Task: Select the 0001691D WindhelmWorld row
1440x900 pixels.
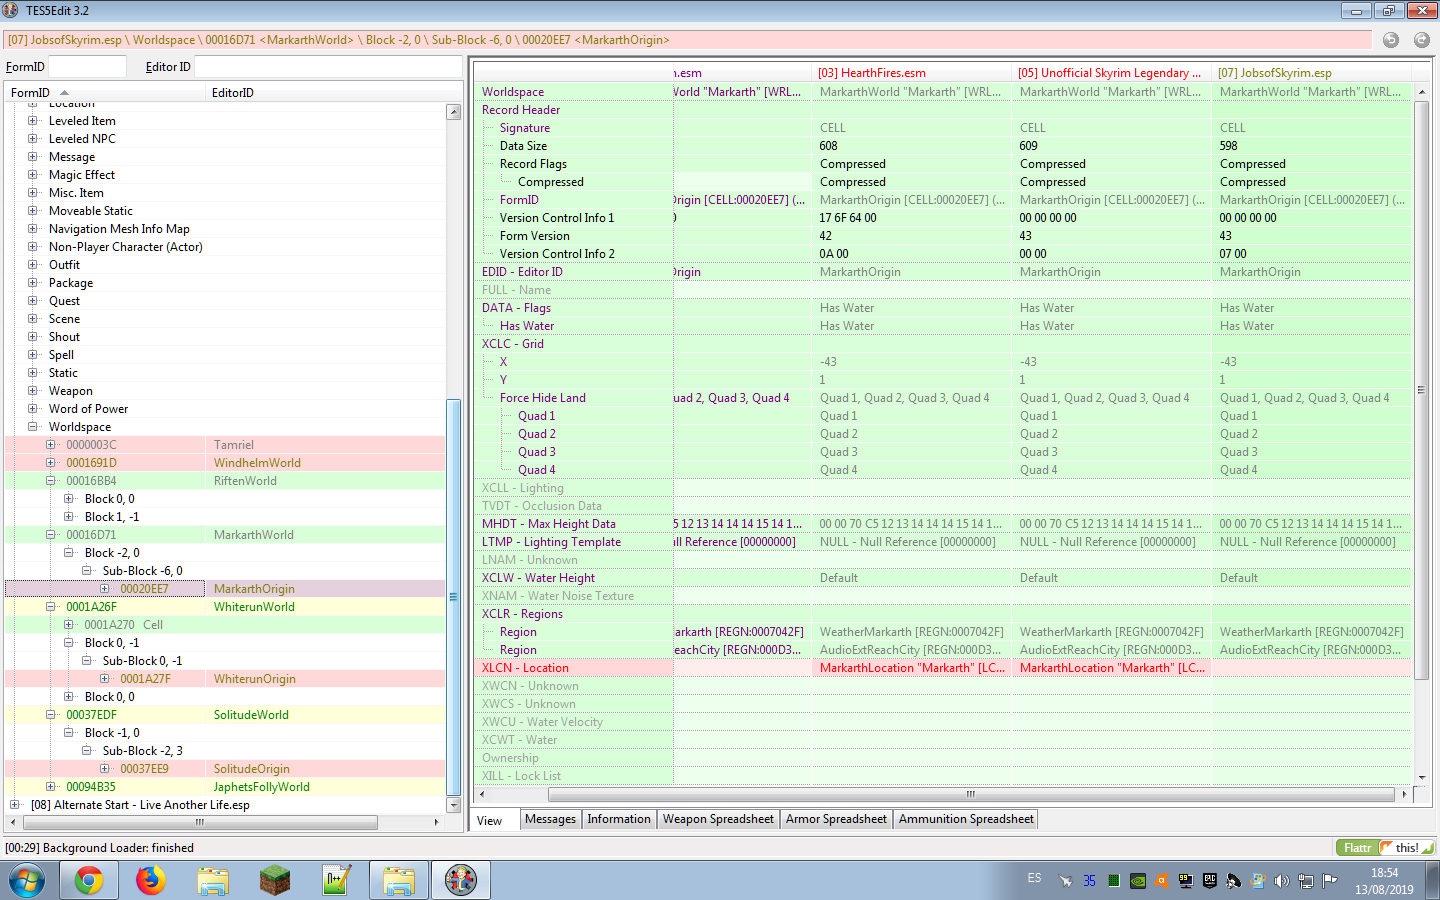Action: [x=225, y=463]
